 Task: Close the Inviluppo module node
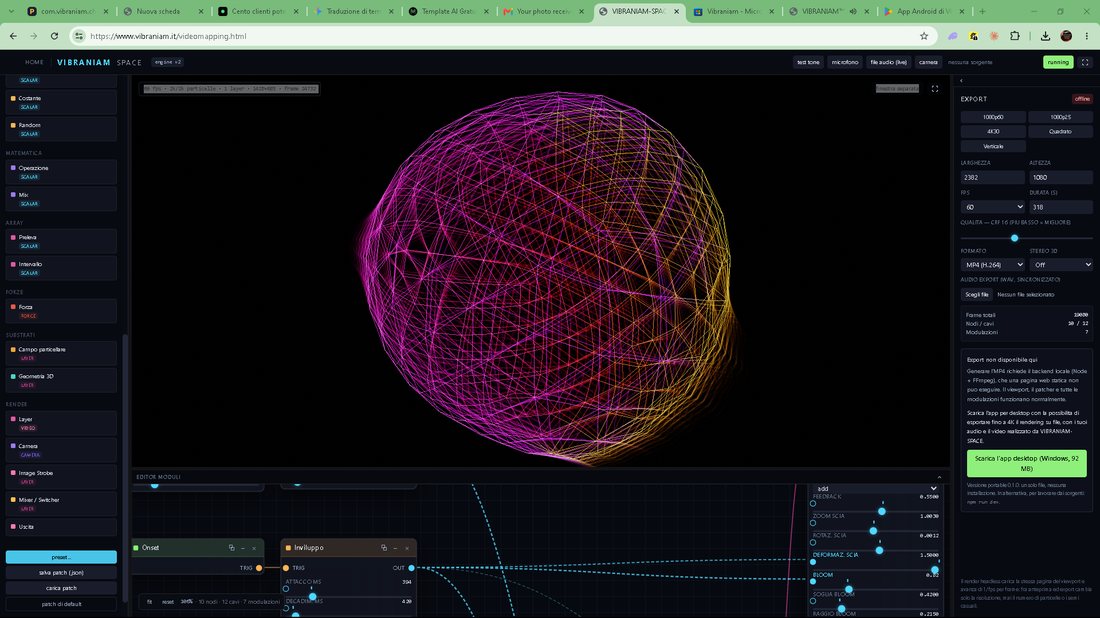[x=407, y=548]
